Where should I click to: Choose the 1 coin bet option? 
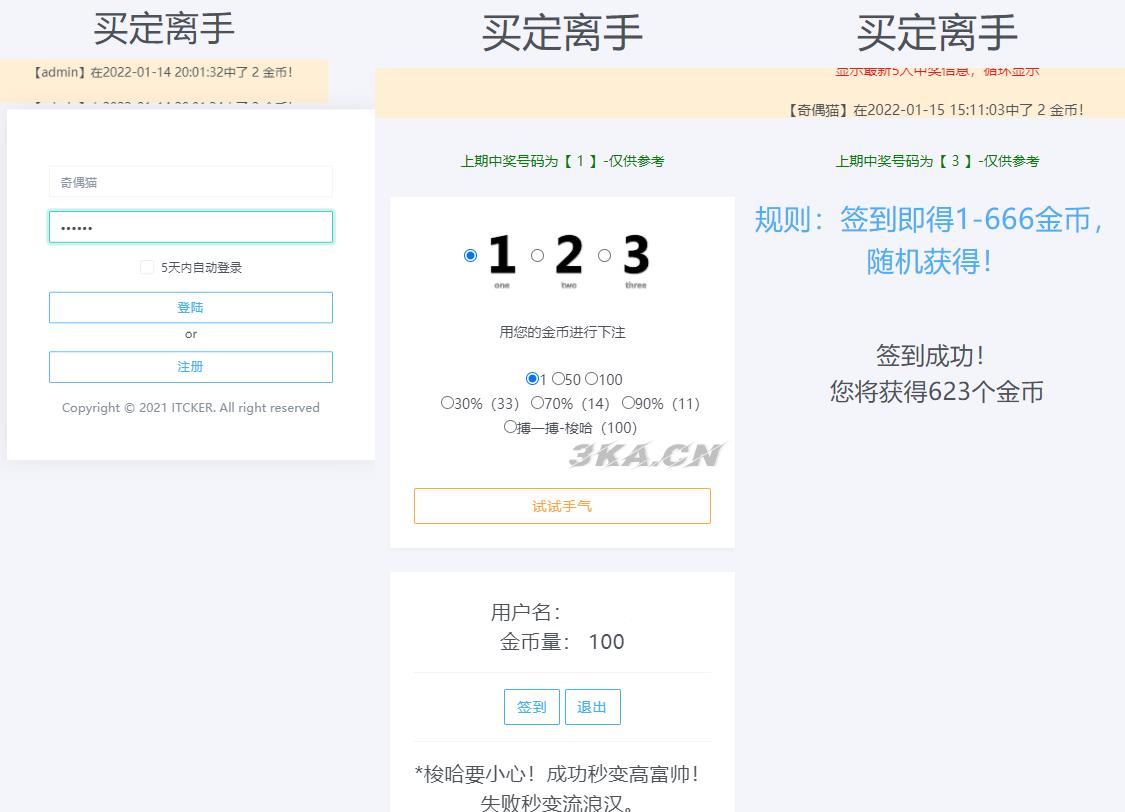(x=534, y=379)
